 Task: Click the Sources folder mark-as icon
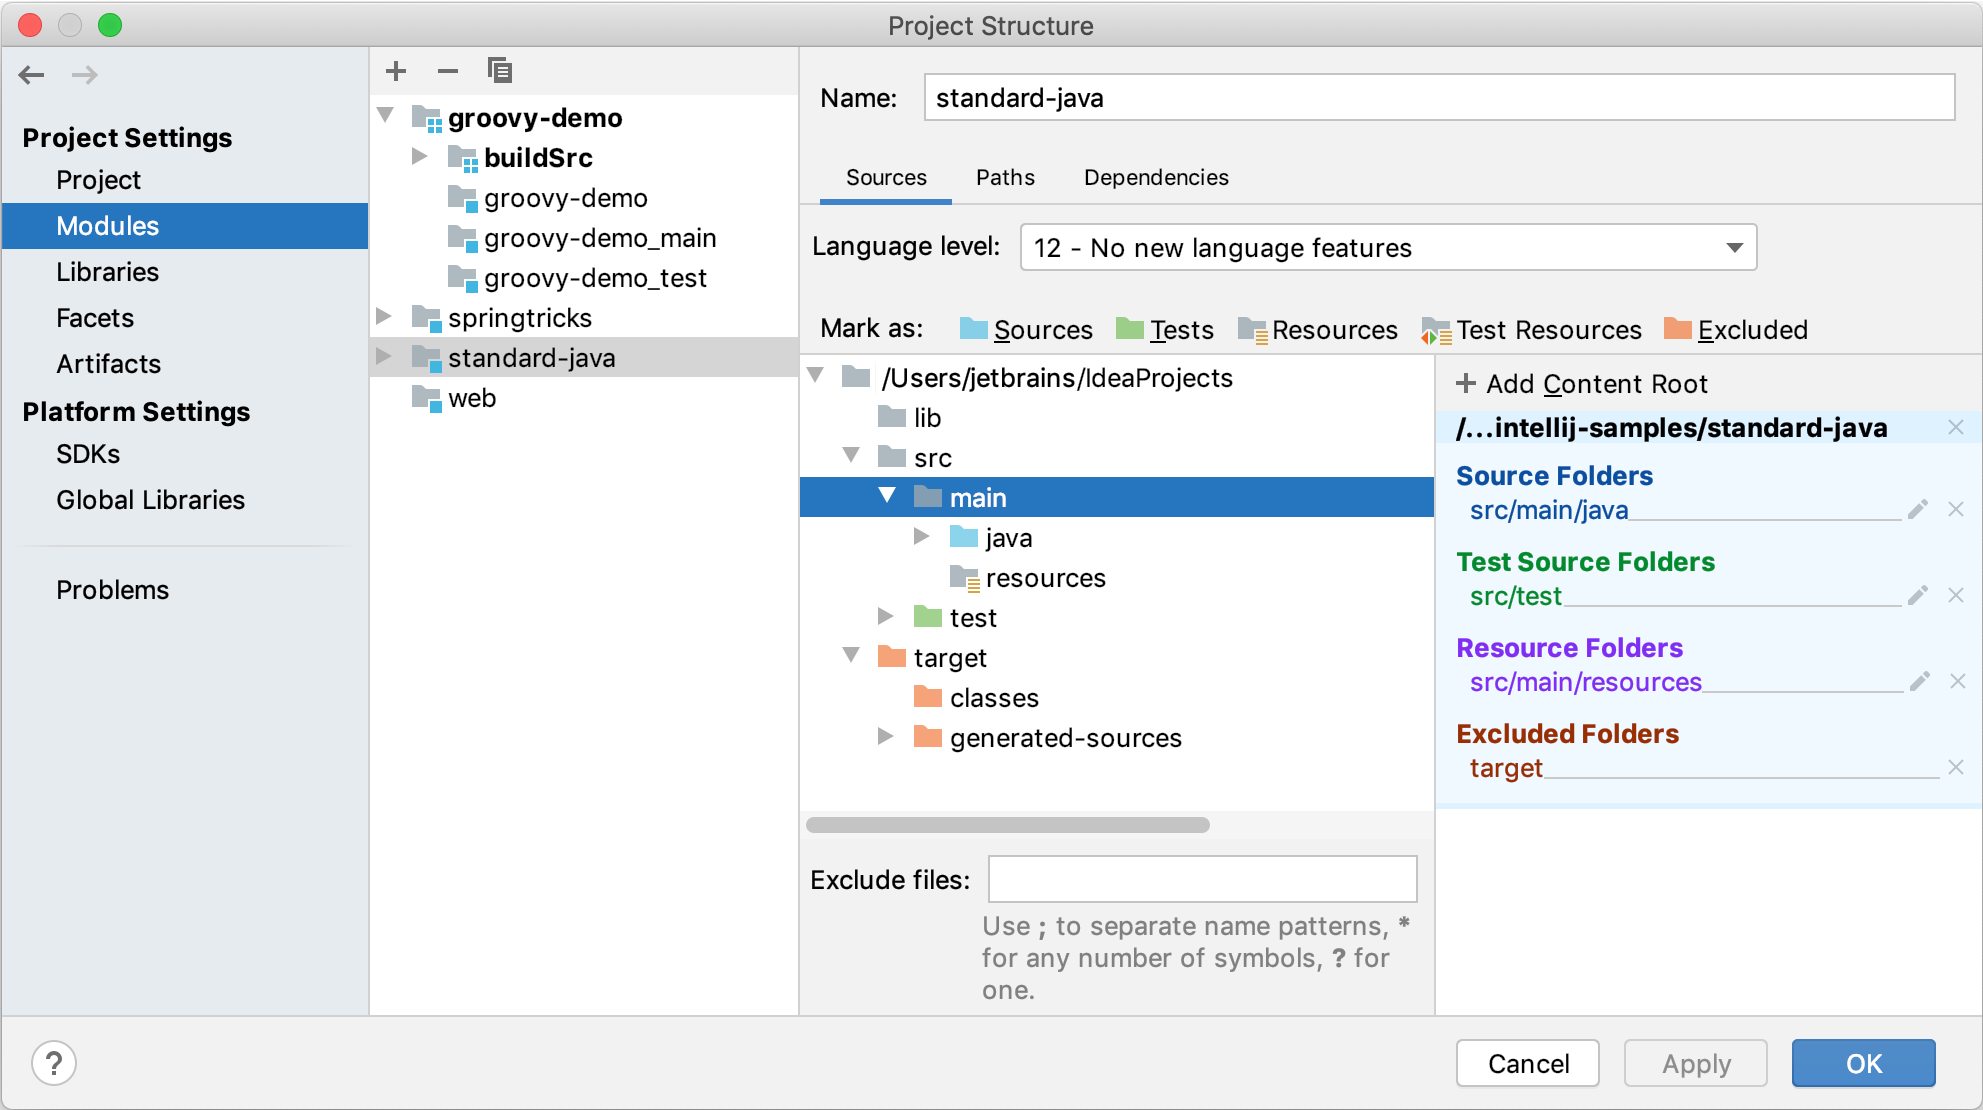click(971, 330)
